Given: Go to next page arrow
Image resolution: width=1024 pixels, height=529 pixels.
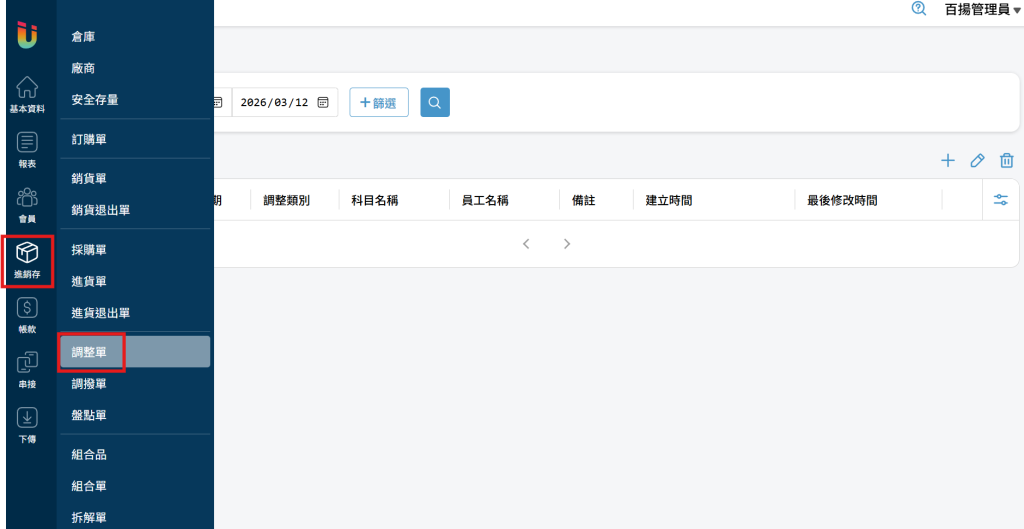Looking at the screenshot, I should (x=567, y=243).
